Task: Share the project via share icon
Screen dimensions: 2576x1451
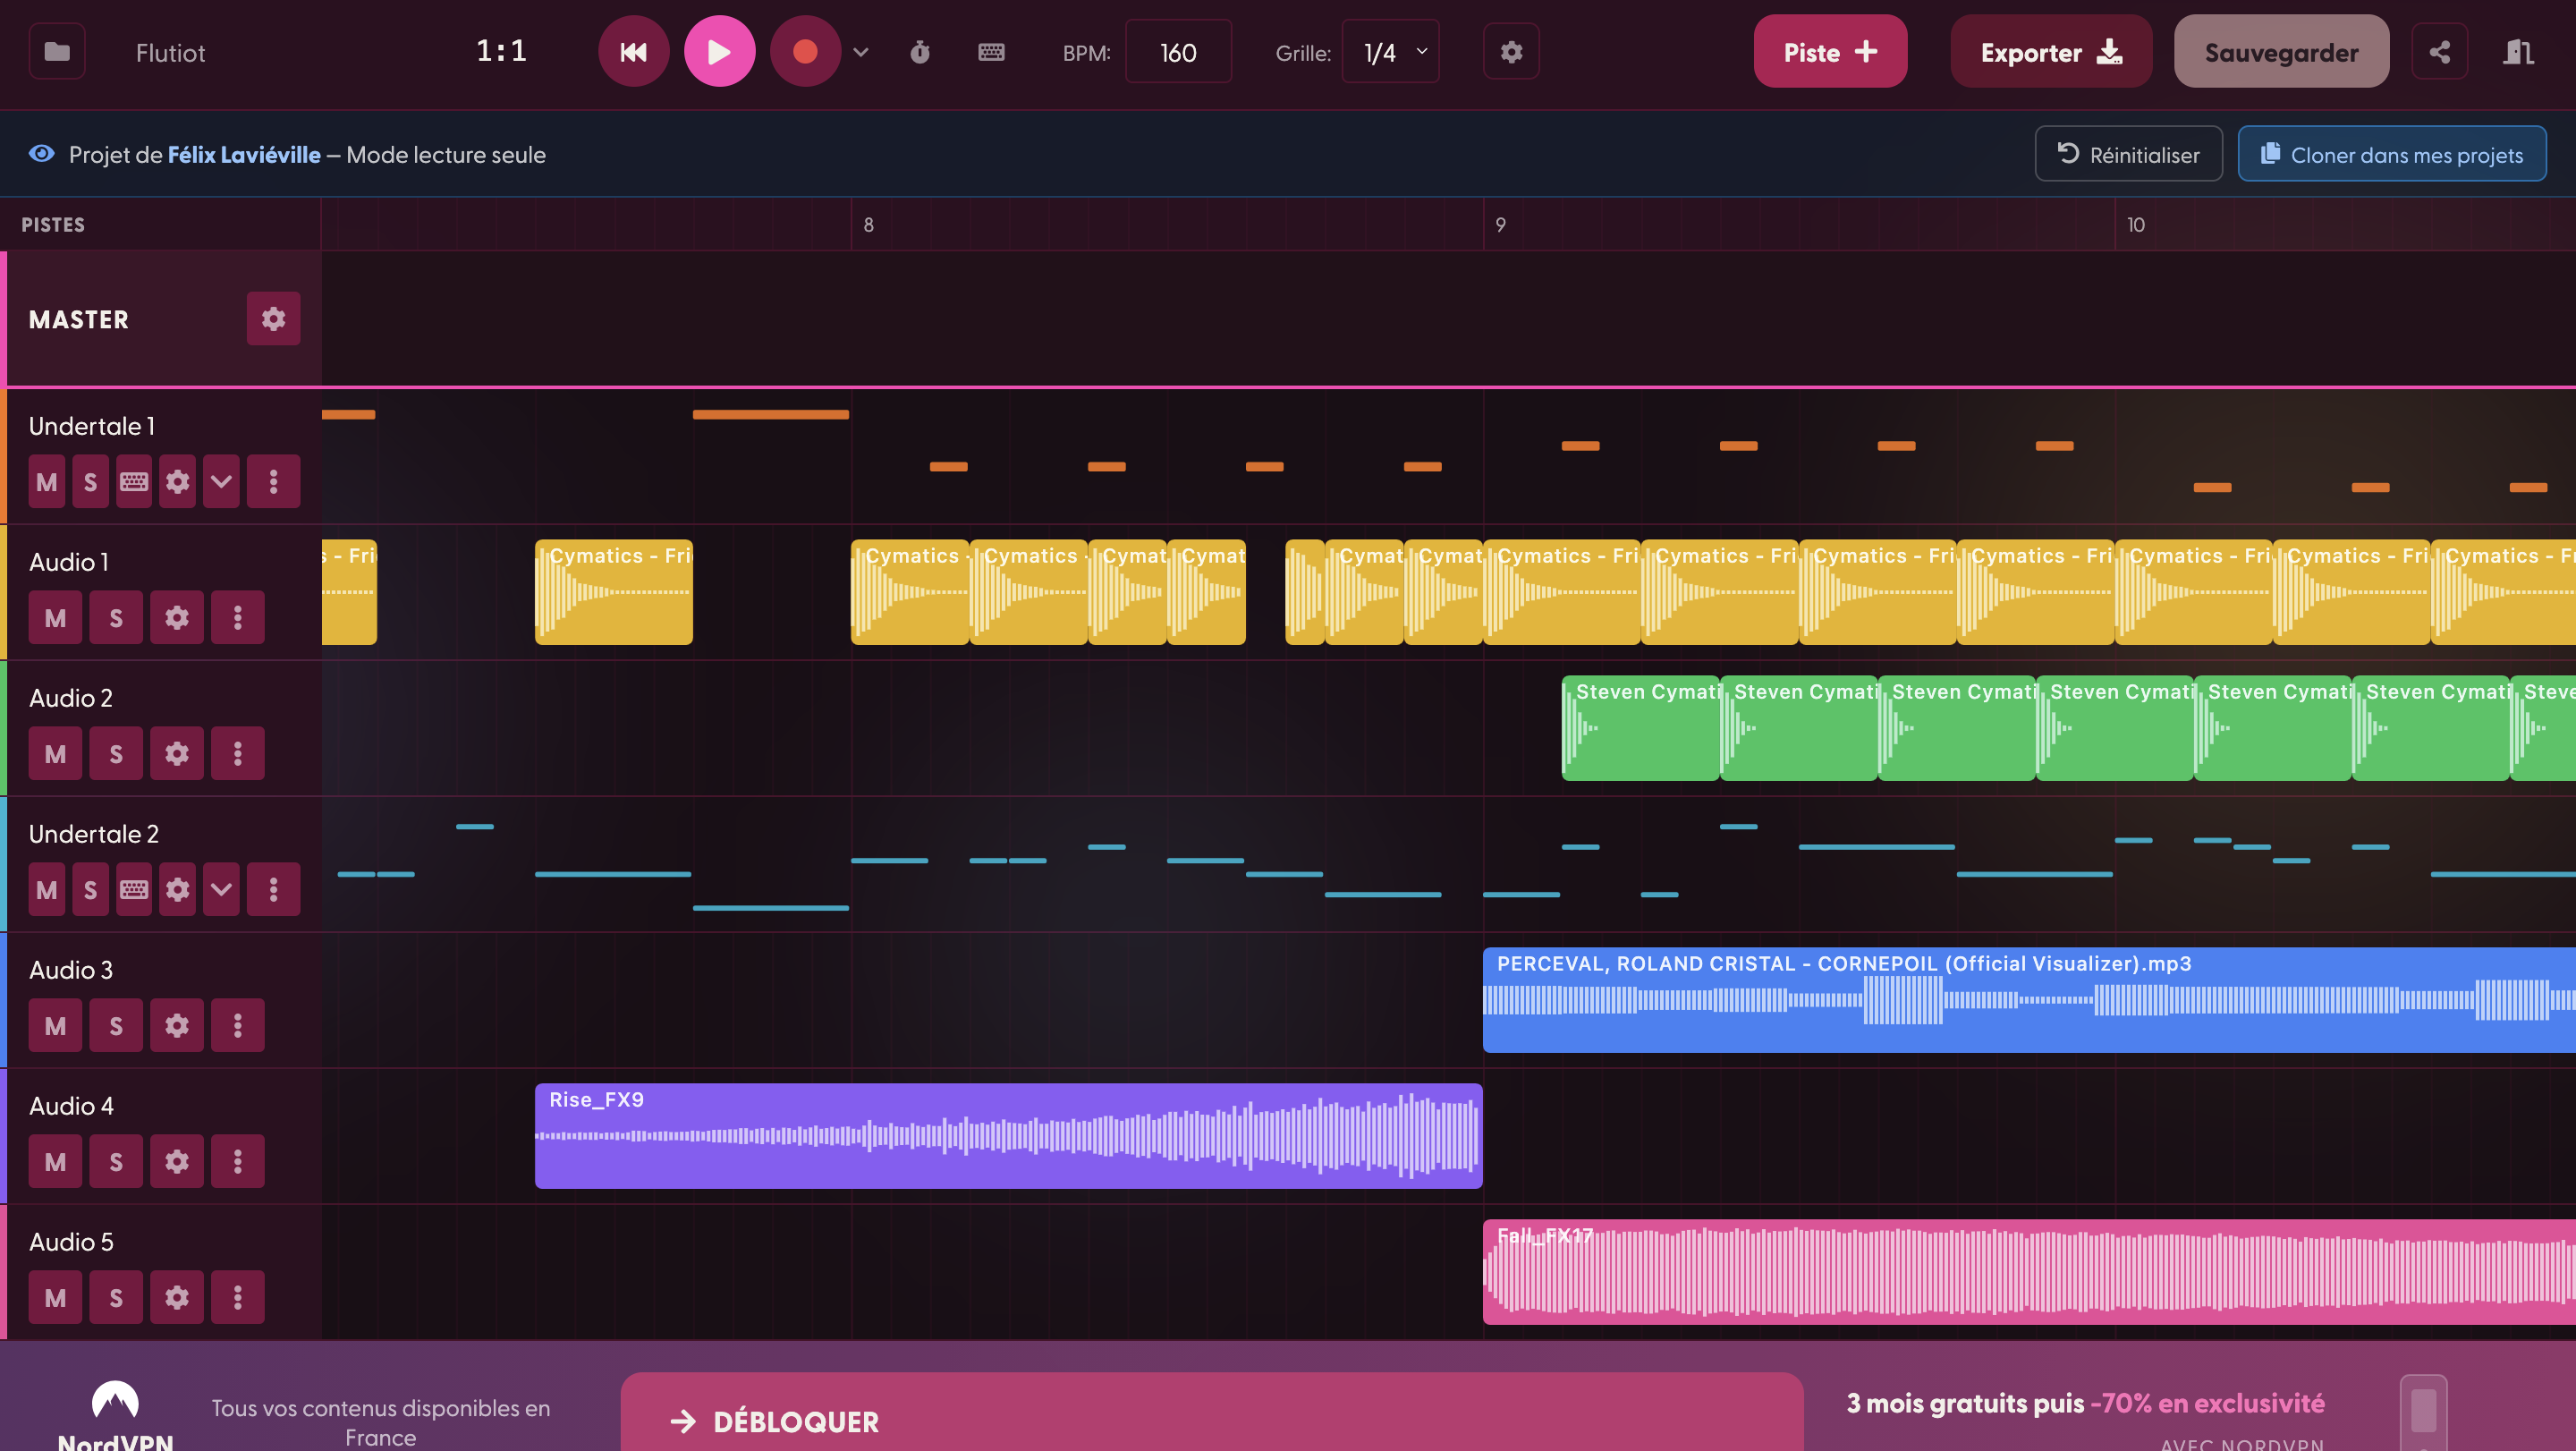Action: coord(2440,52)
